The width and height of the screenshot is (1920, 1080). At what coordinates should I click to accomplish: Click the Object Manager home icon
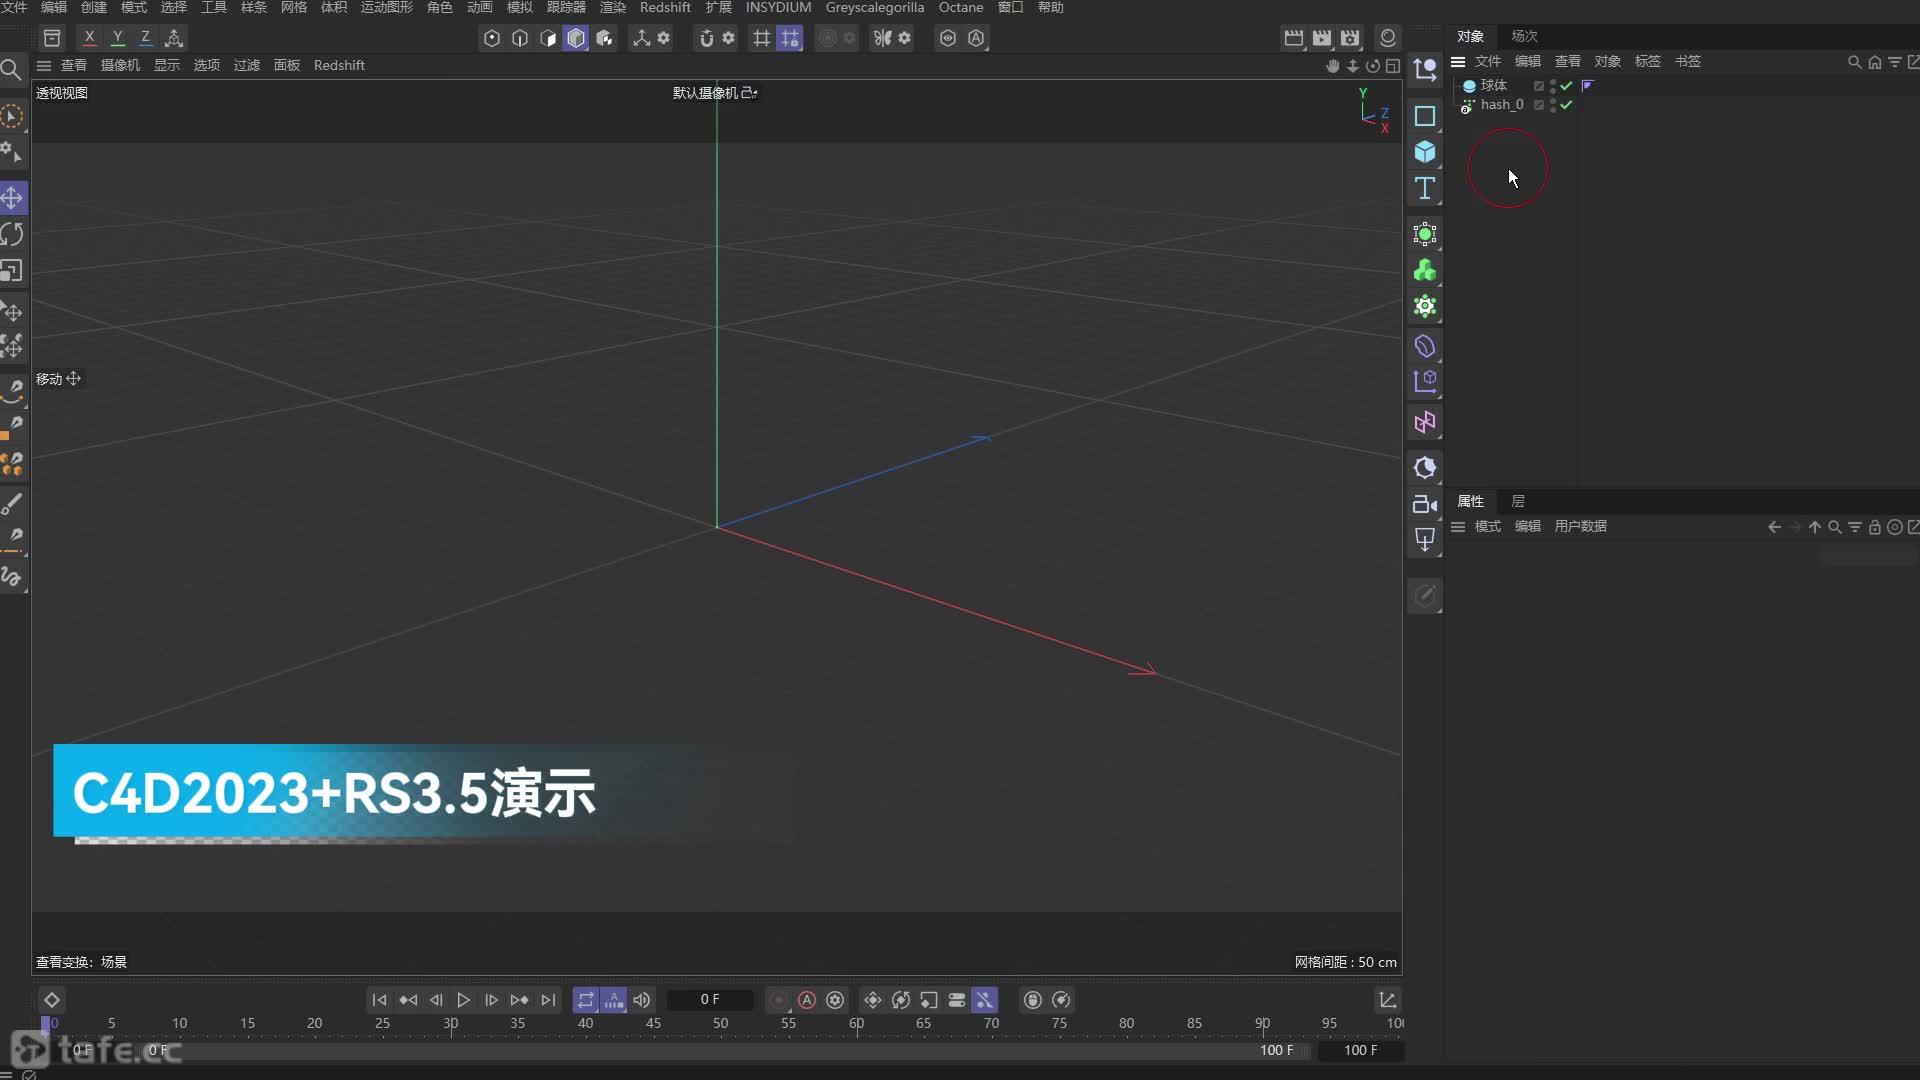point(1875,62)
